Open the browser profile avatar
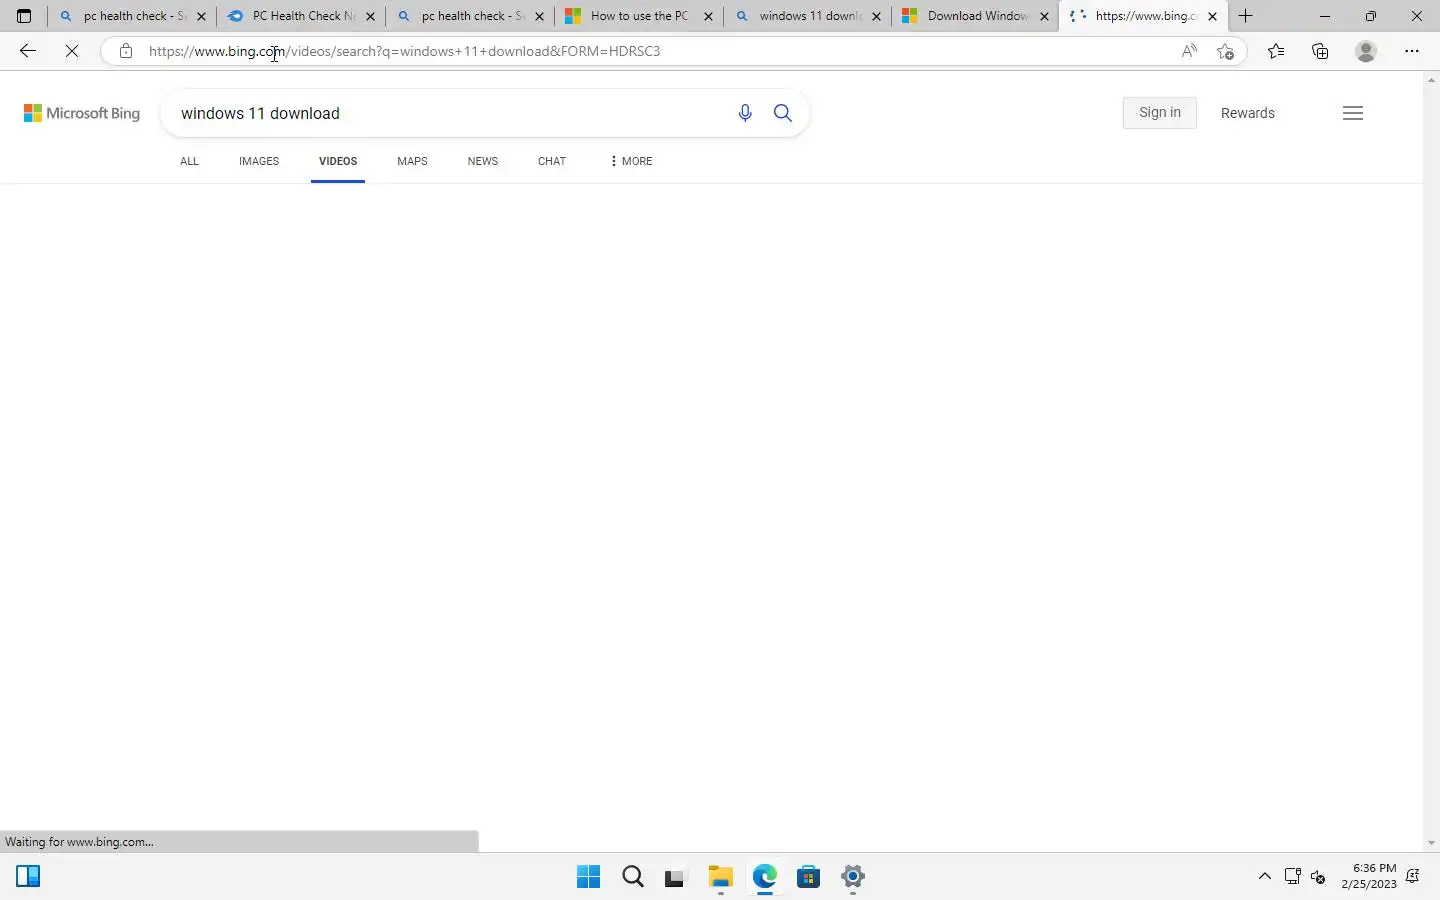 (x=1366, y=51)
